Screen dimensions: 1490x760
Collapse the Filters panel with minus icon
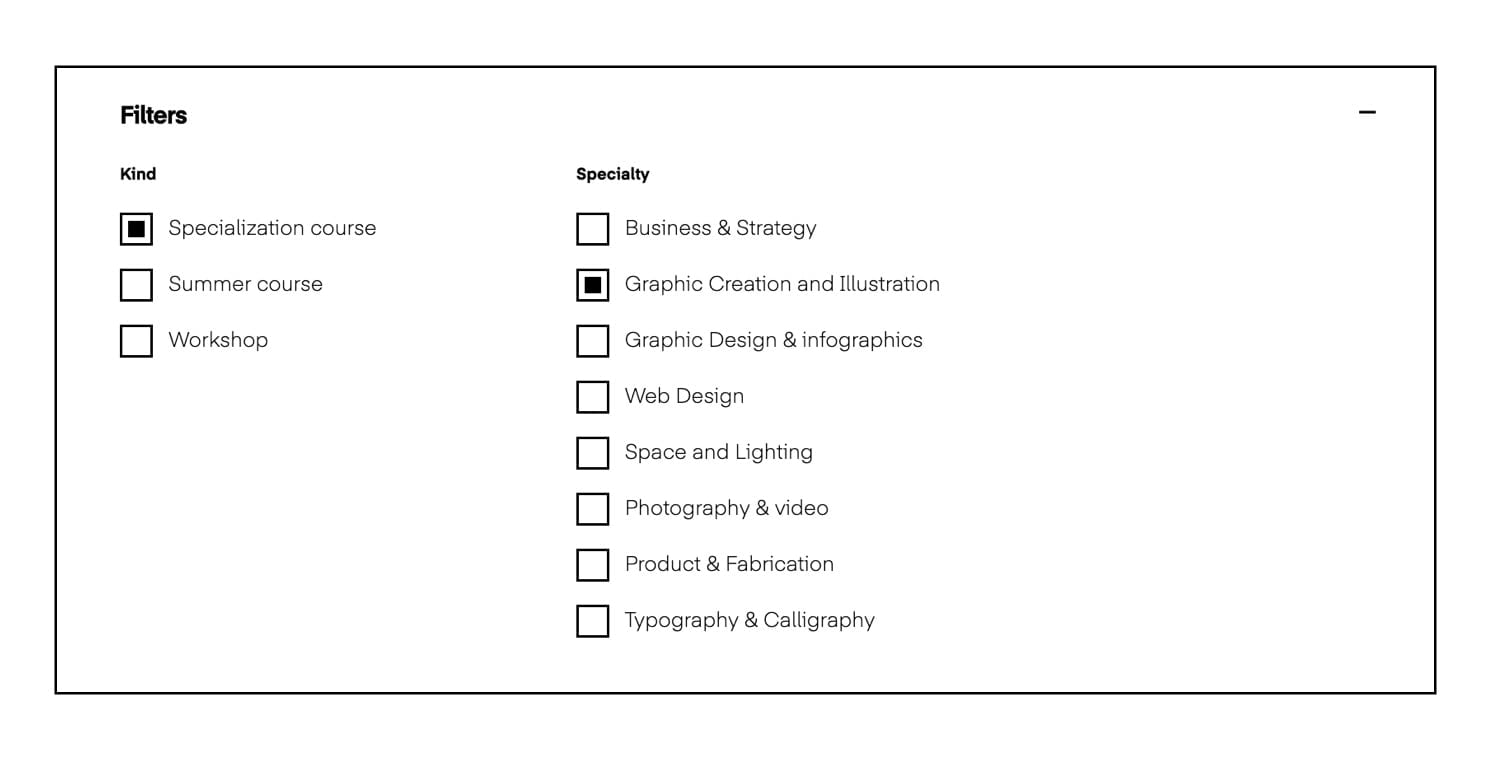tap(1367, 113)
